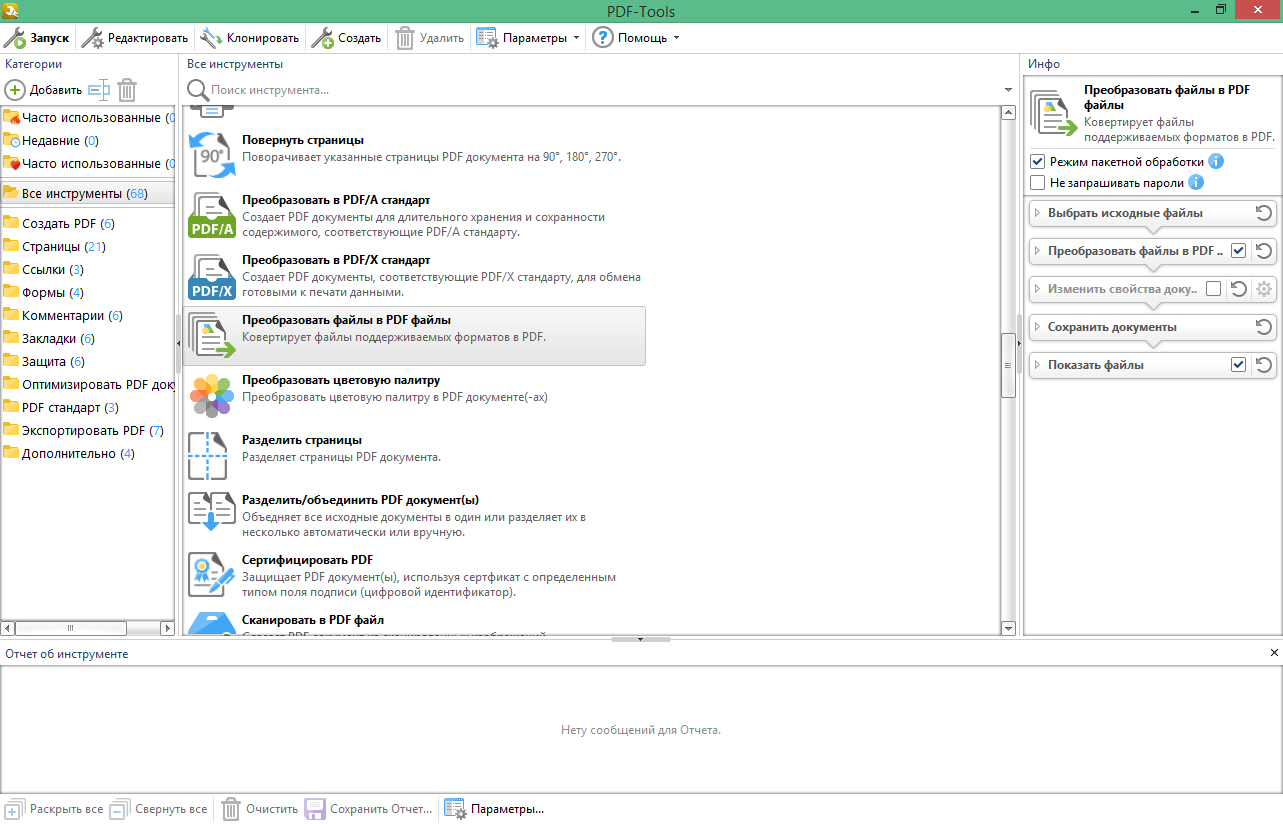Expand Изменить свойства документа step
Screen dimensions: 1283x824
(x=1037, y=289)
